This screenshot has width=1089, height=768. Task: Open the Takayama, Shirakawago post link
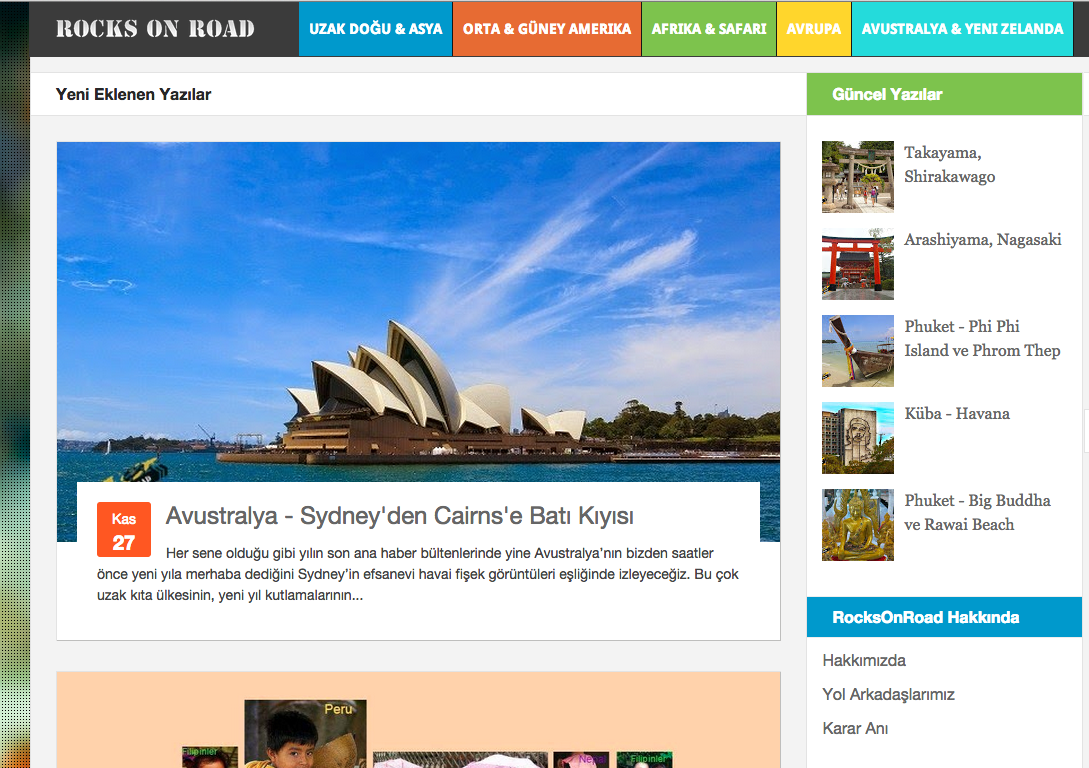click(949, 165)
